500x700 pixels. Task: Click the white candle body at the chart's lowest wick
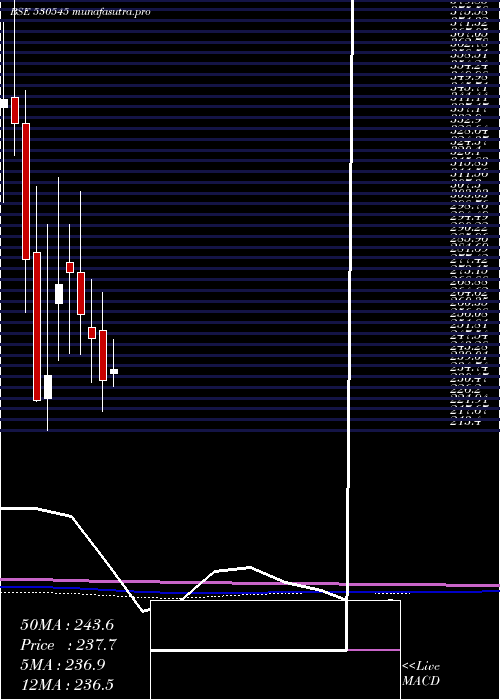pos(48,387)
